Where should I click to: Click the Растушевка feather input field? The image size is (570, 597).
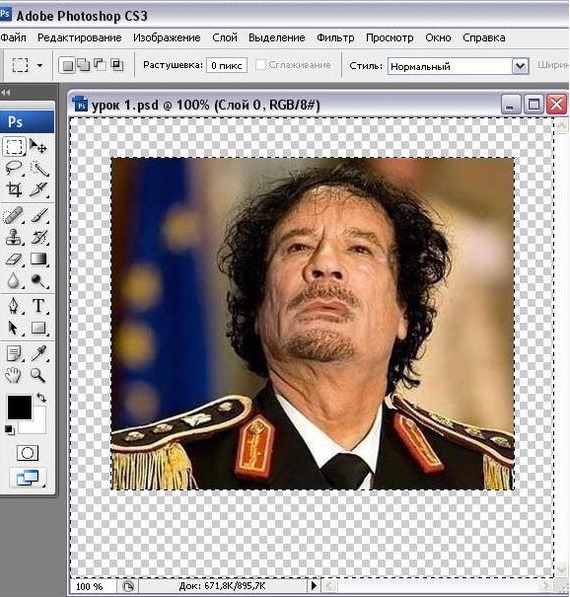tap(227, 65)
